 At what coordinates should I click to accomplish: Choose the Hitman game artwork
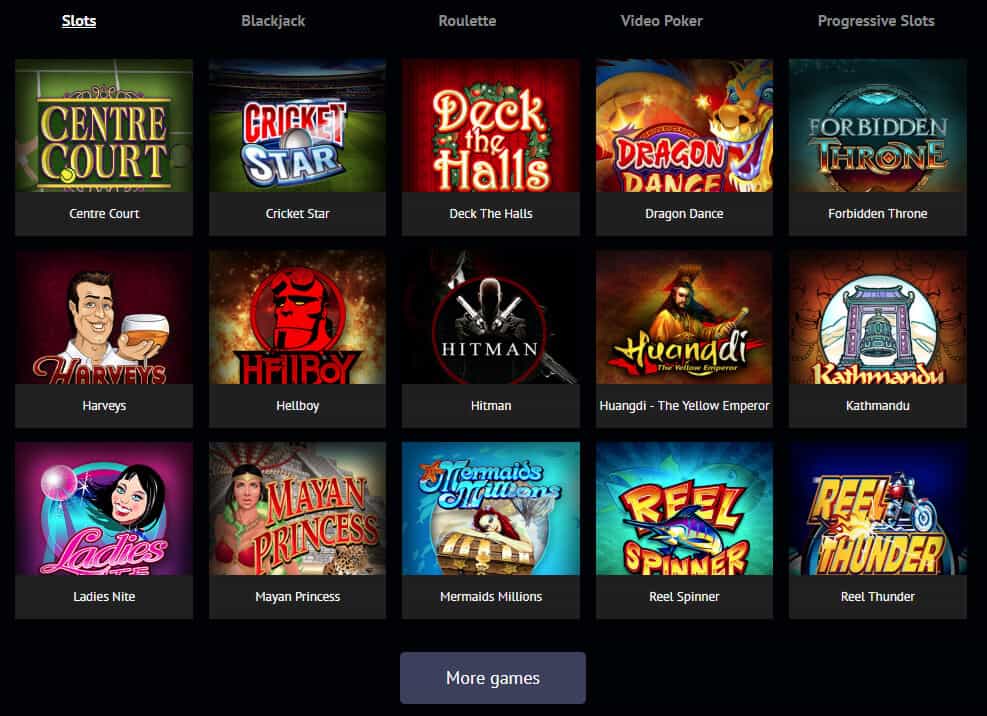coord(490,317)
